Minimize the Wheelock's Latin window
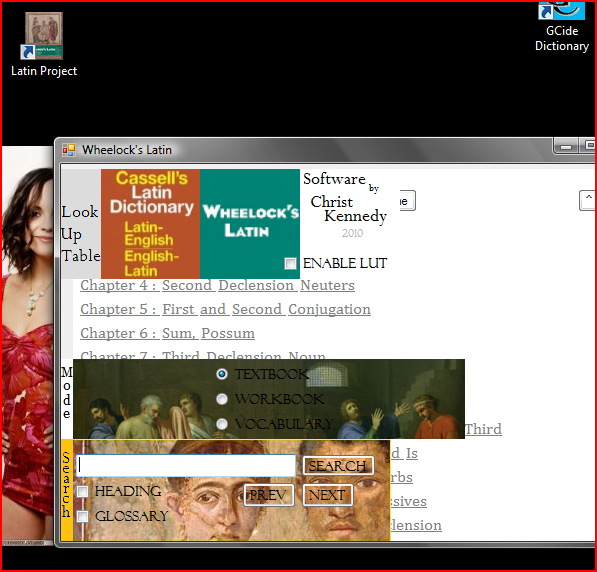The height and width of the screenshot is (572, 597). [566, 146]
